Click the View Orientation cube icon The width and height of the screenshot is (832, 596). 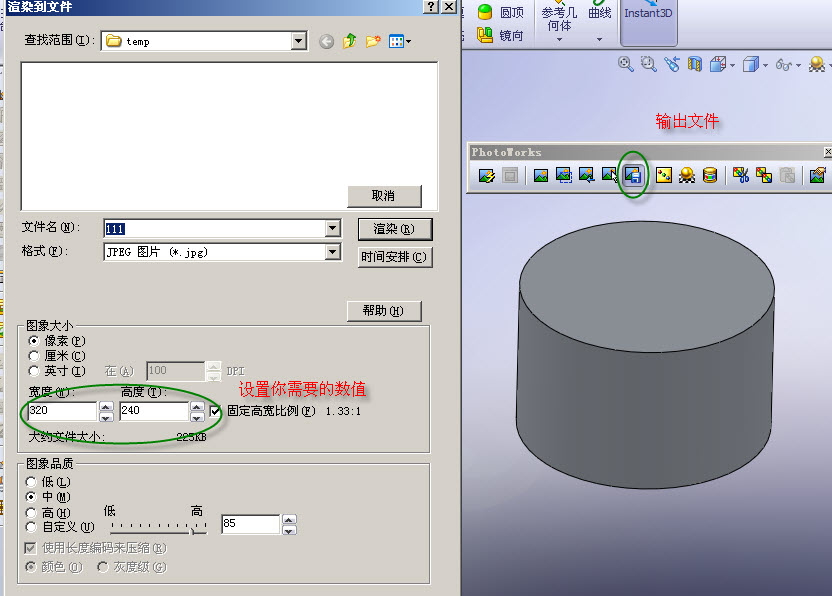pos(718,64)
